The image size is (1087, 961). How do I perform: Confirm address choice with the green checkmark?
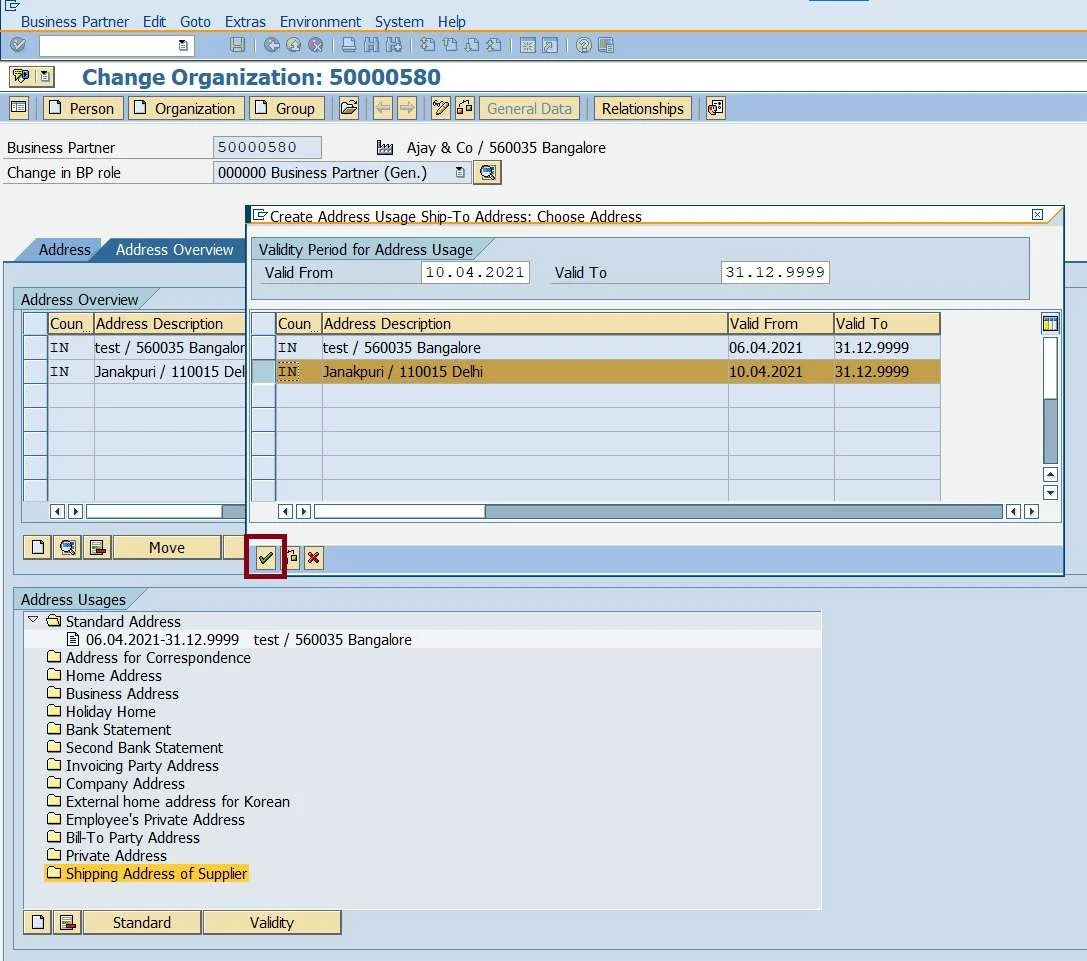click(x=265, y=559)
